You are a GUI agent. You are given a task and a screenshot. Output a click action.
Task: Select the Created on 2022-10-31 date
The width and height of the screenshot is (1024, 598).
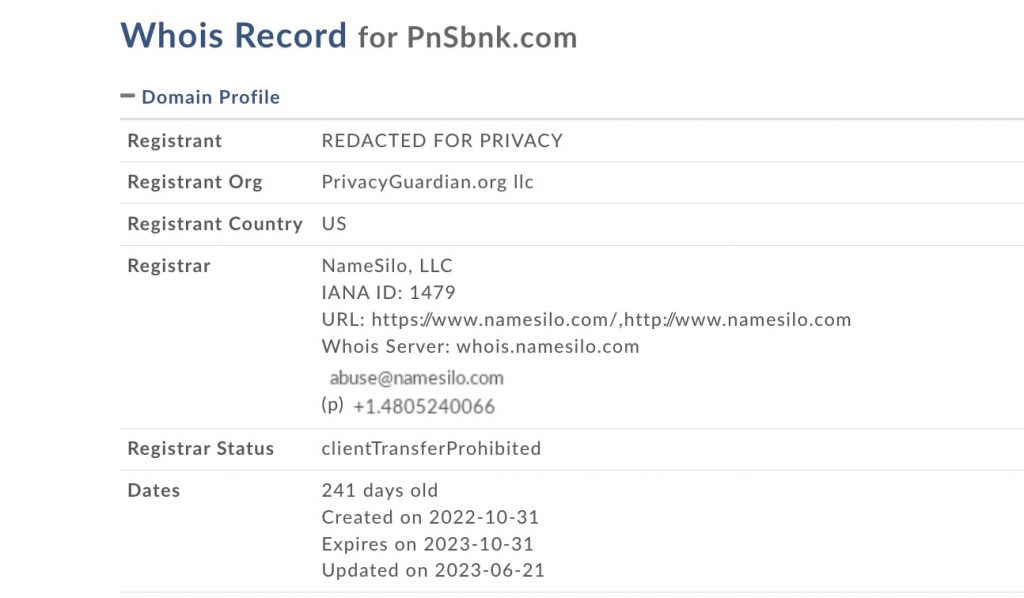[430, 518]
